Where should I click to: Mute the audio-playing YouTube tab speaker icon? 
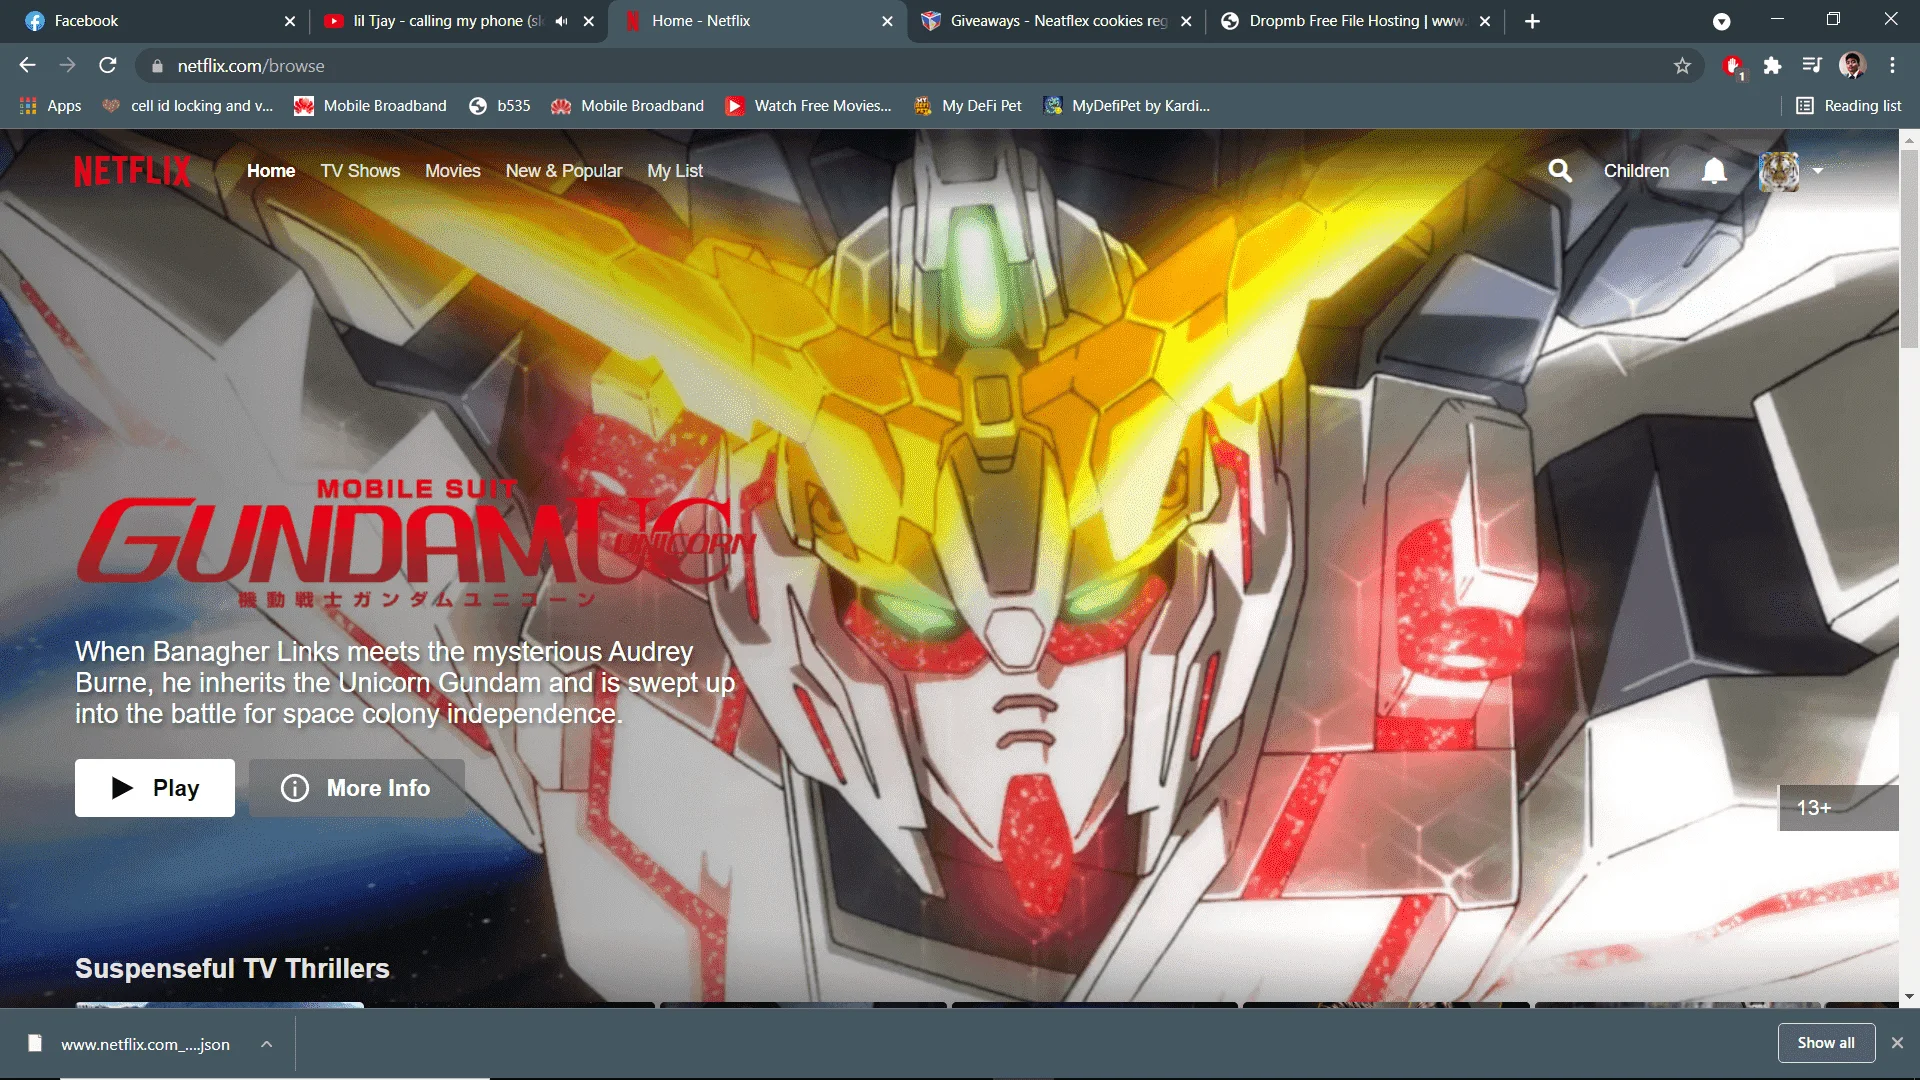[x=561, y=21]
